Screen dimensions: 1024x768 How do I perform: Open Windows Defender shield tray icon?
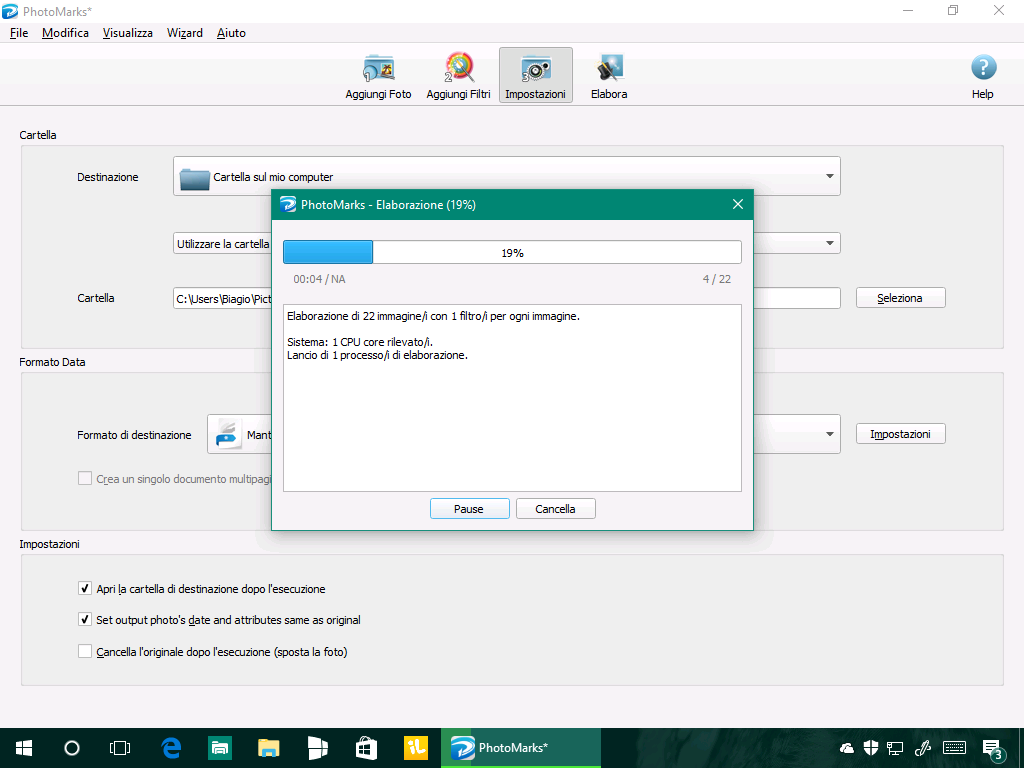871,748
